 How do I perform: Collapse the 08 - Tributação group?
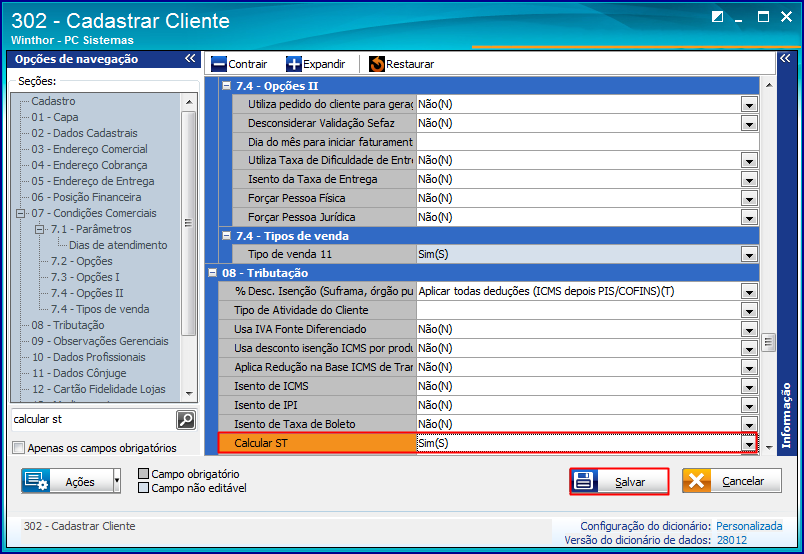[212, 272]
